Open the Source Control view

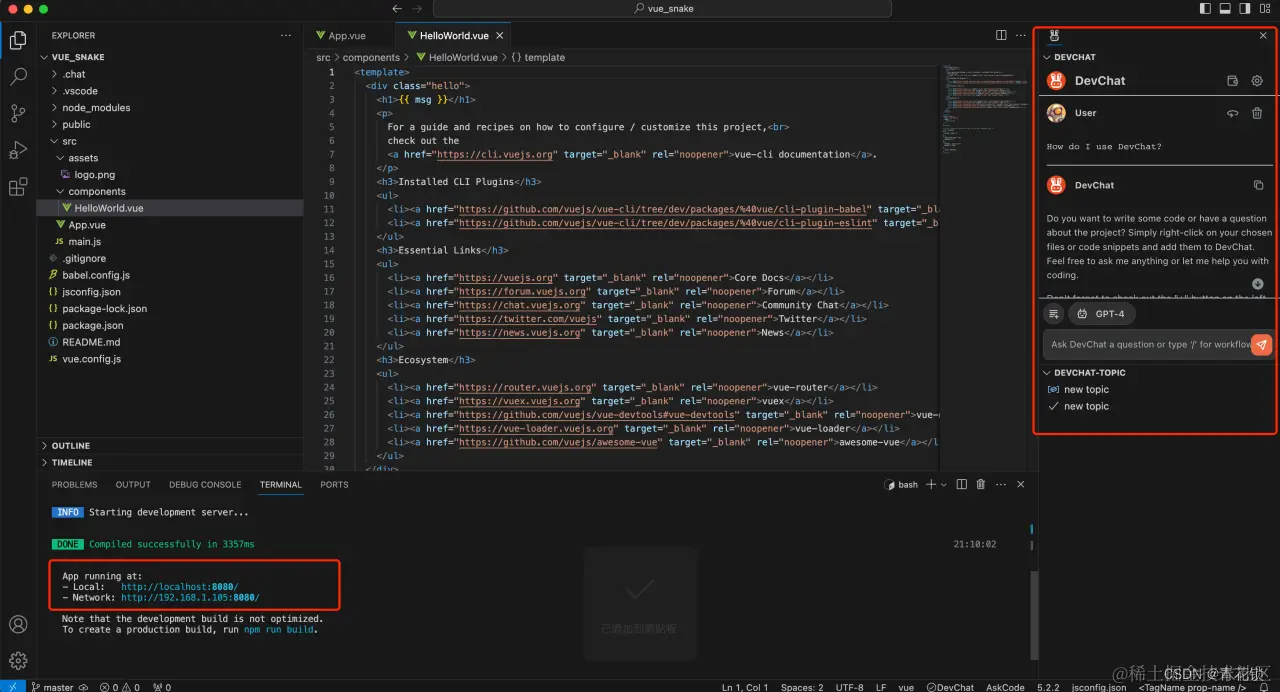coord(18,113)
